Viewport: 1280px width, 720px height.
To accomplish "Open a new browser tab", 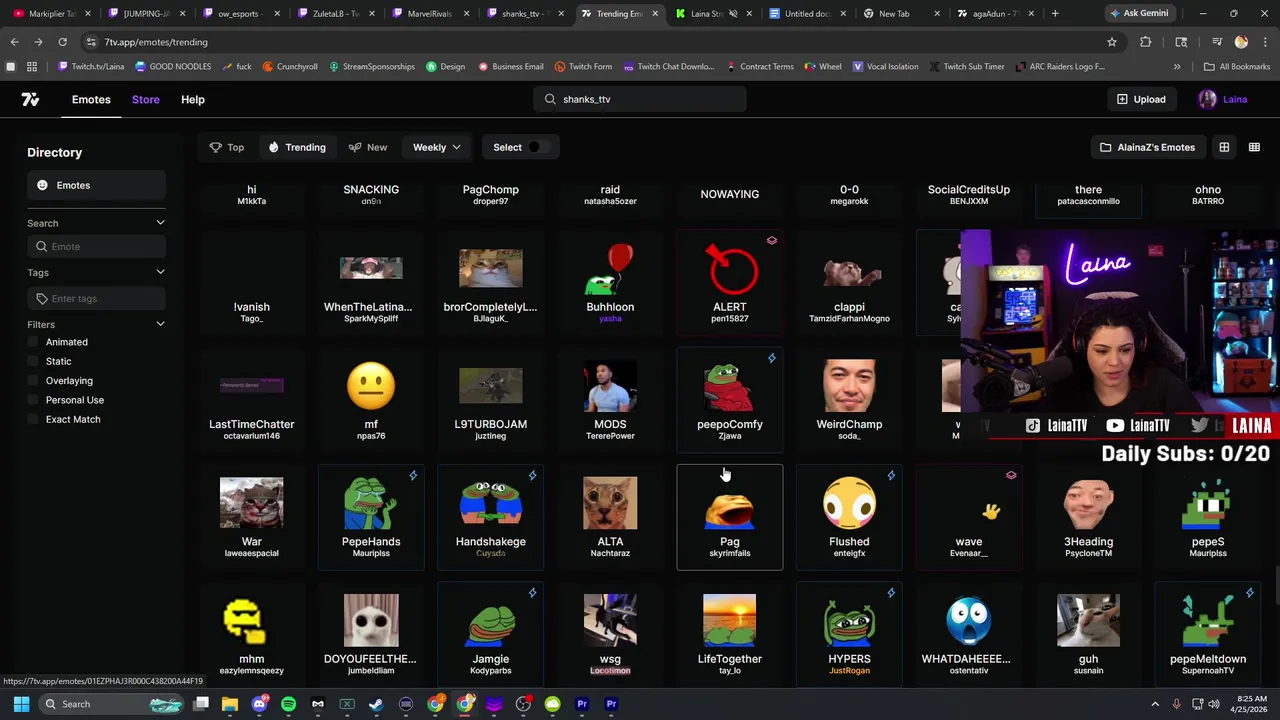I will click(1055, 14).
